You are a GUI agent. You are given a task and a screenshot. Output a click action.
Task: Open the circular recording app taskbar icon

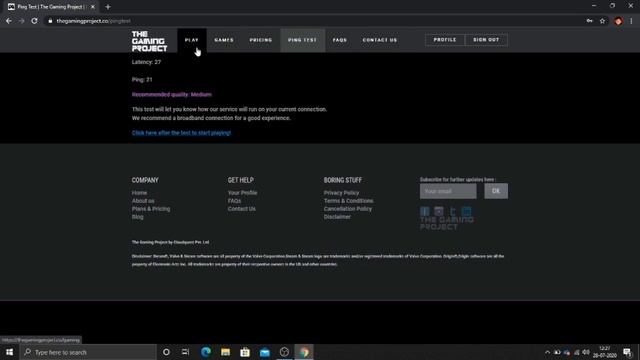[284, 352]
